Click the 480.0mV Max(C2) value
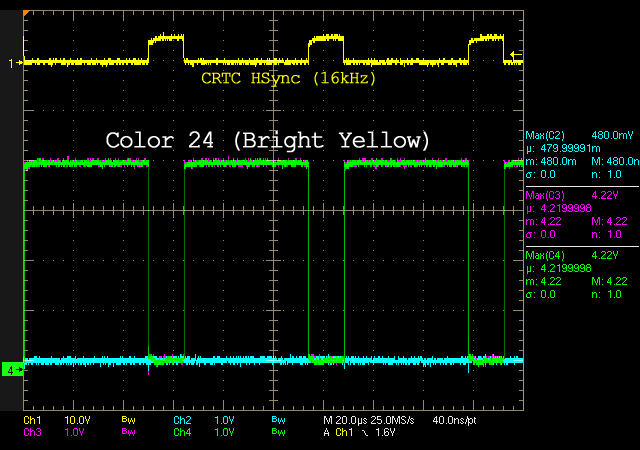This screenshot has height=450, width=640. pyautogui.click(x=612, y=135)
